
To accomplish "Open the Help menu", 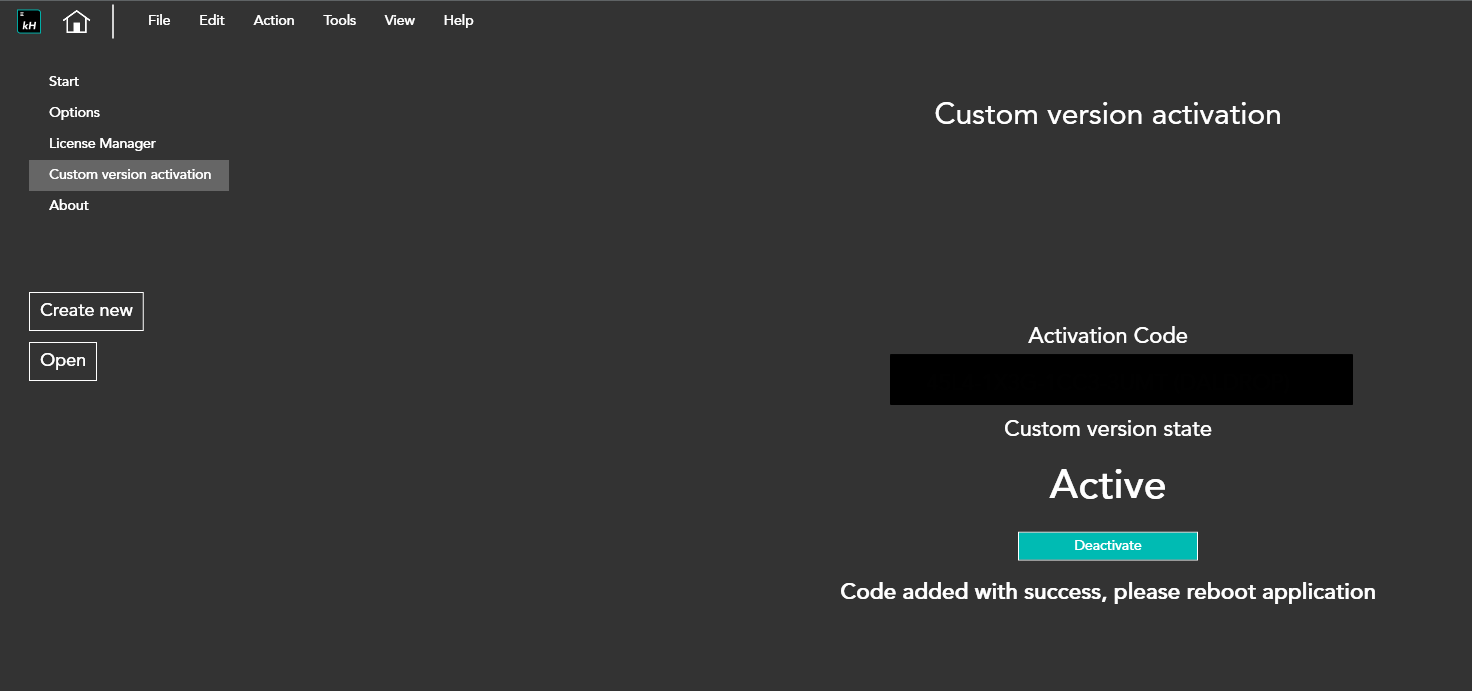I will [458, 20].
